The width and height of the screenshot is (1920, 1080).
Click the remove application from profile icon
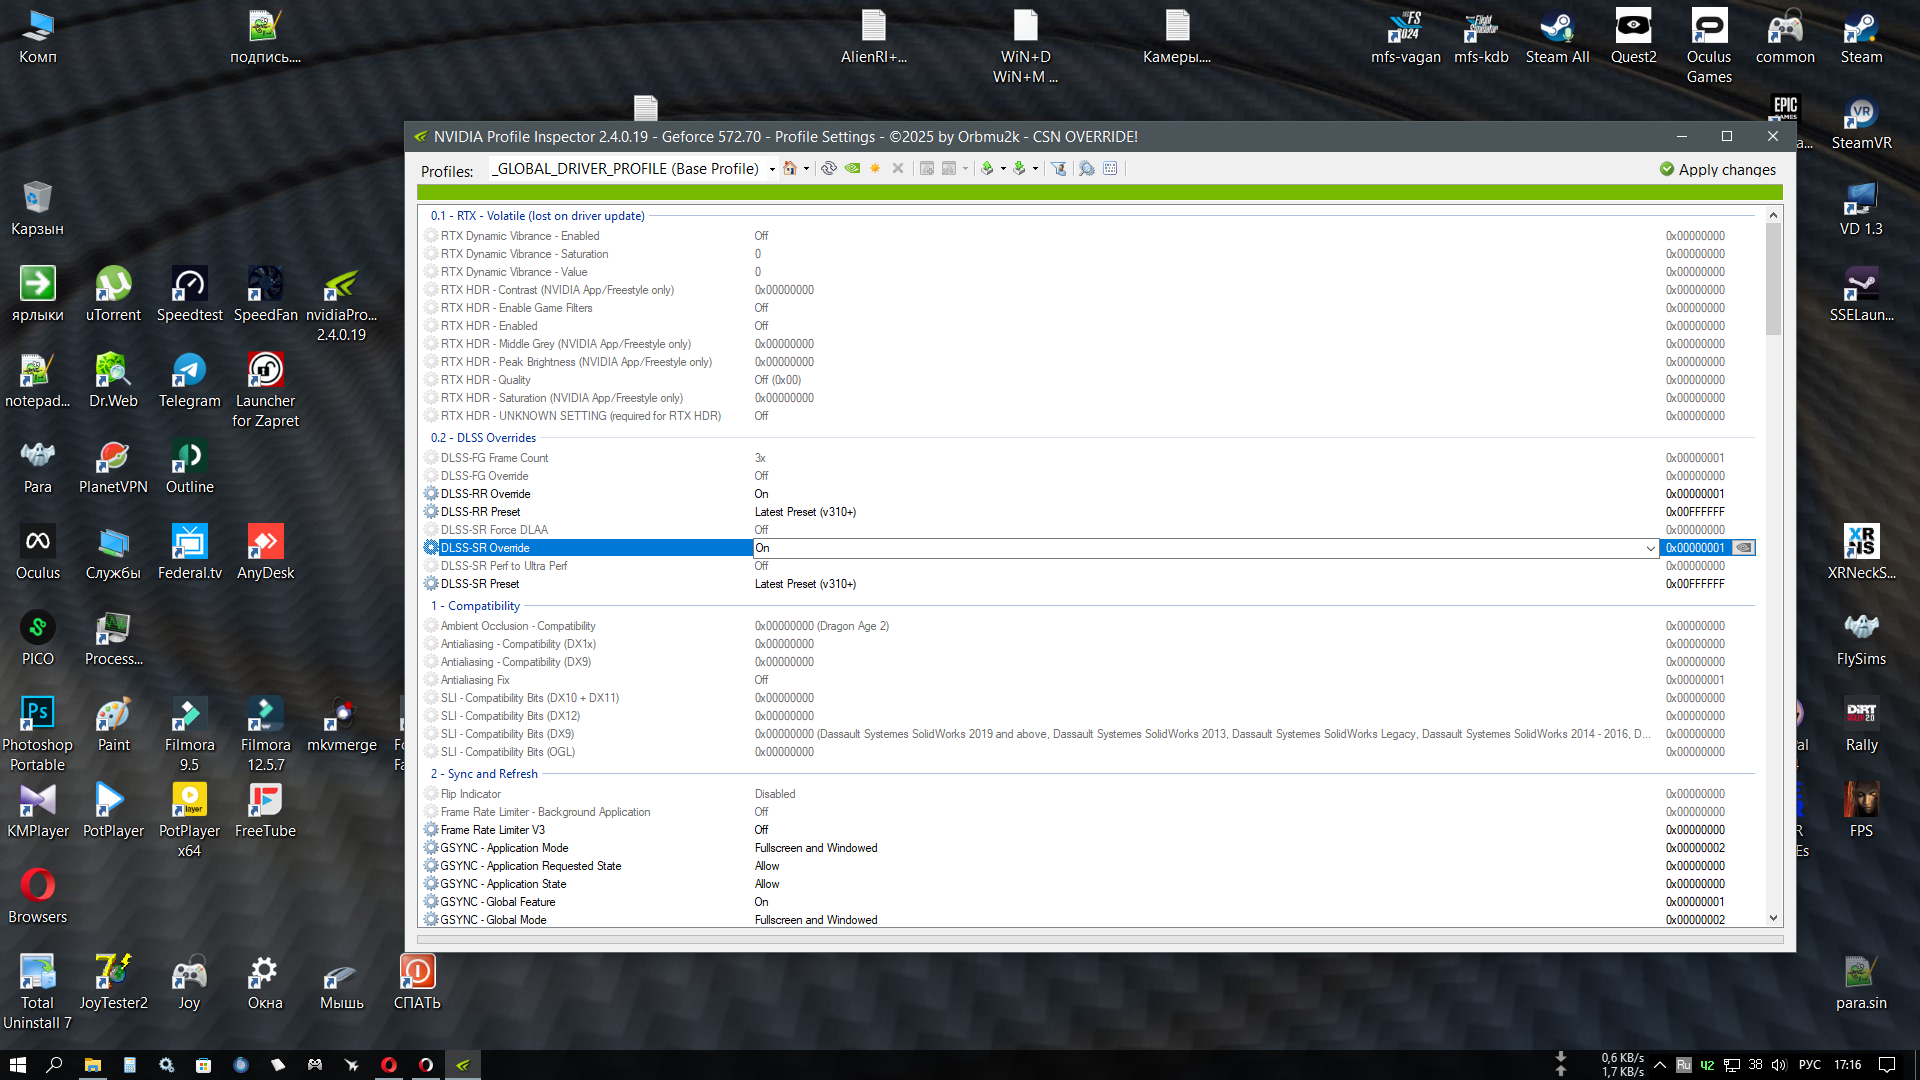coord(949,169)
